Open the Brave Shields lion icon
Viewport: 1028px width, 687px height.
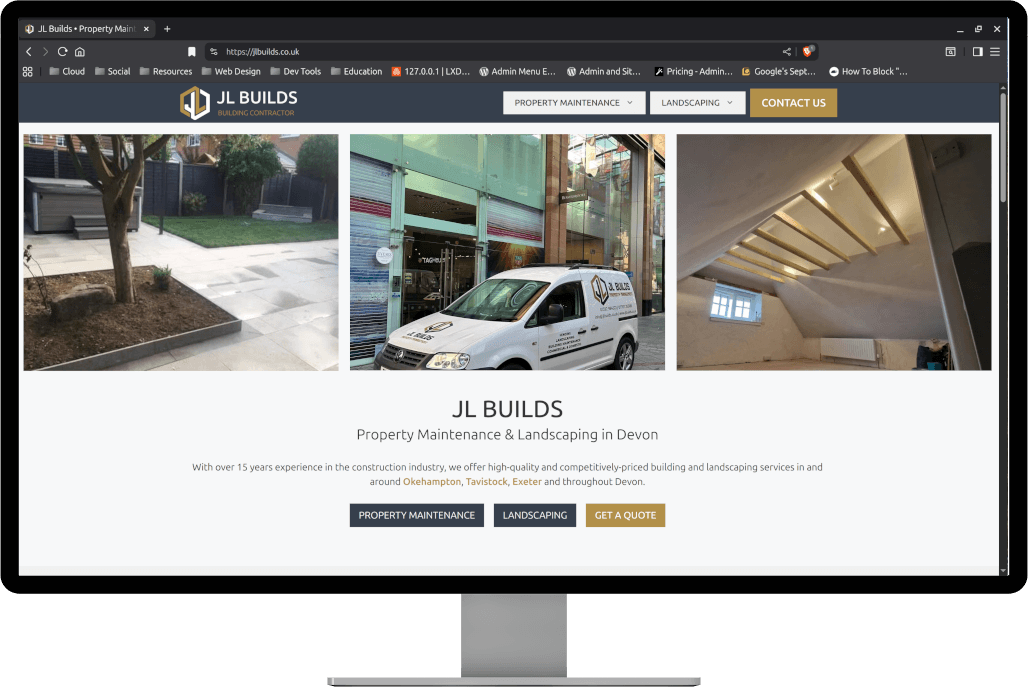click(x=807, y=51)
